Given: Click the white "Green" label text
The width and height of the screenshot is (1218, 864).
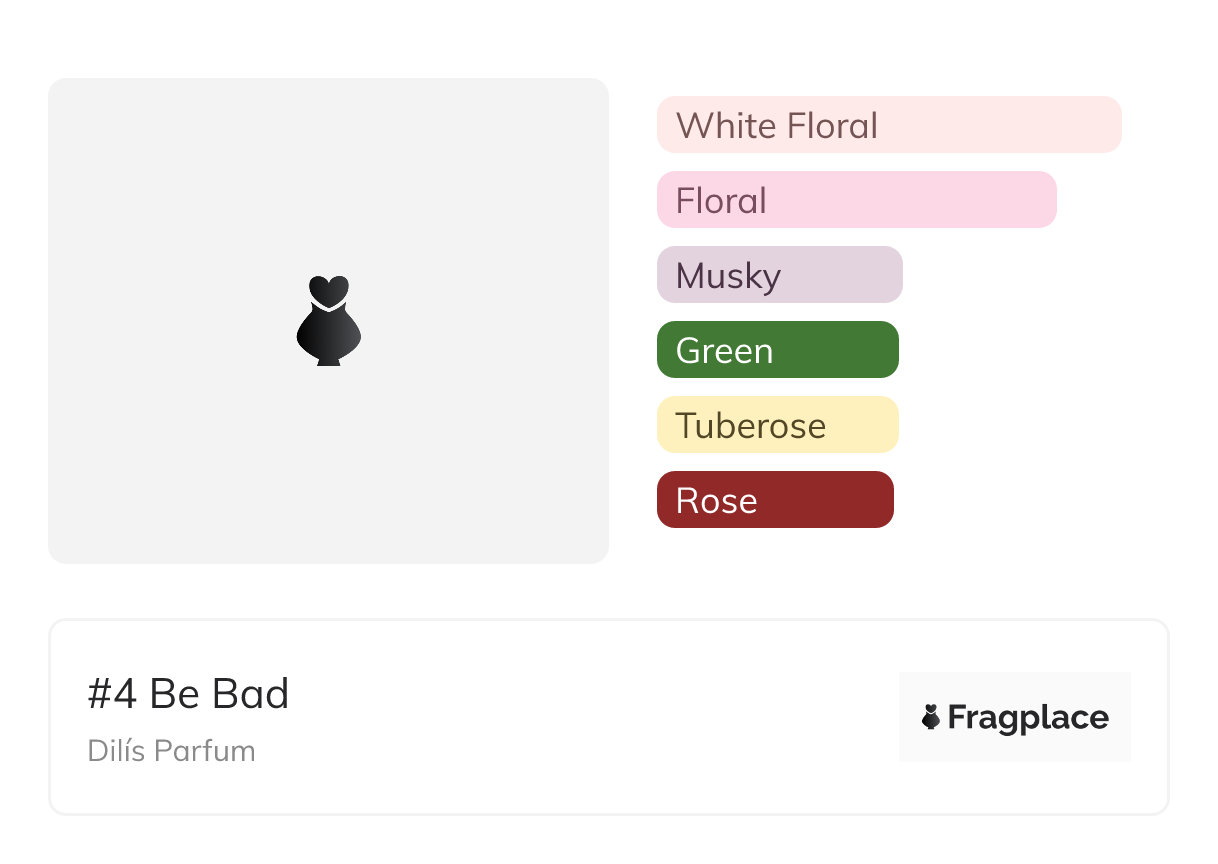Looking at the screenshot, I should tap(724, 351).
